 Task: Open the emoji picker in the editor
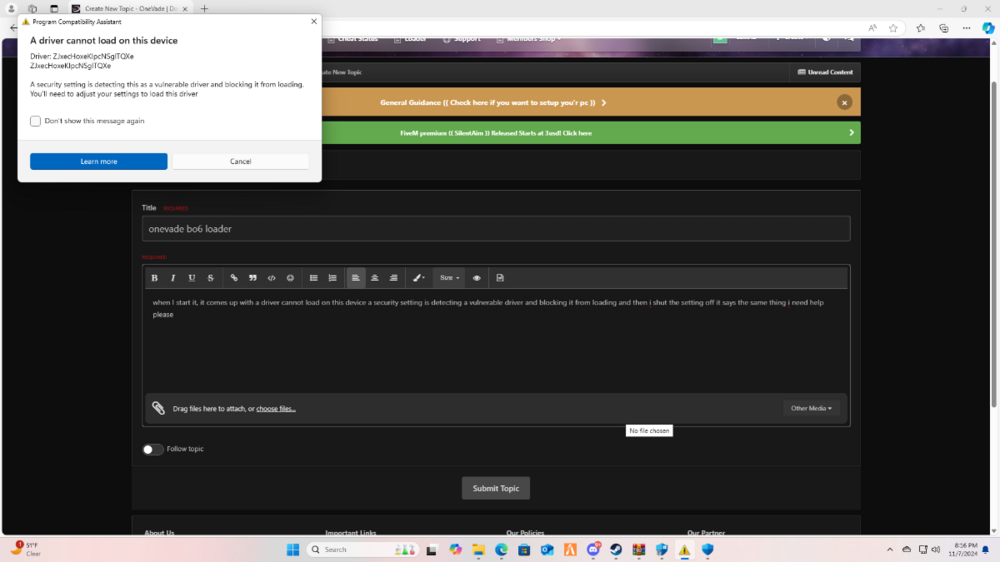(290, 278)
